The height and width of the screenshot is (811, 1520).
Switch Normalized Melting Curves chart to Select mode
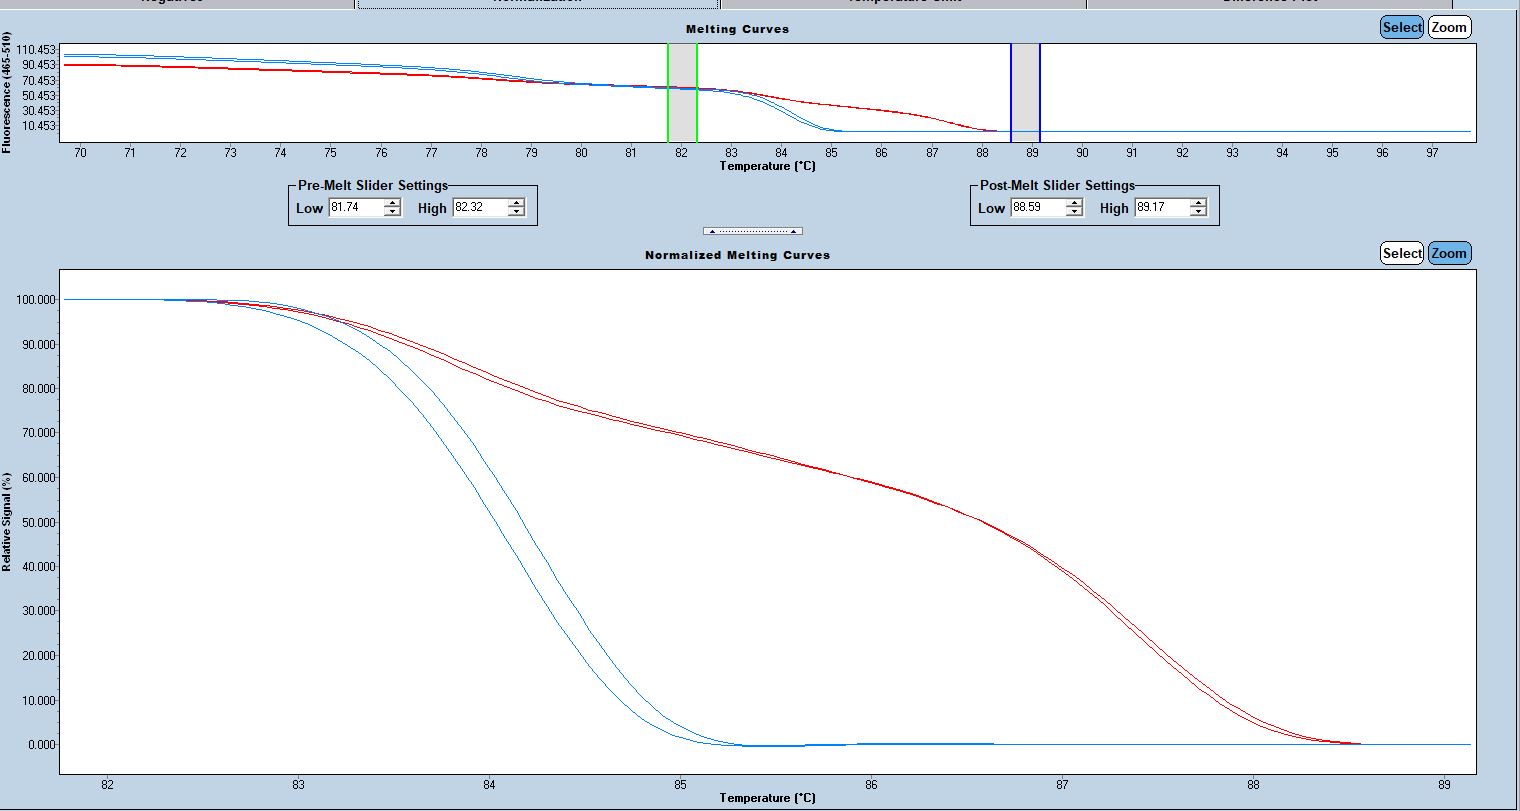(x=1401, y=254)
